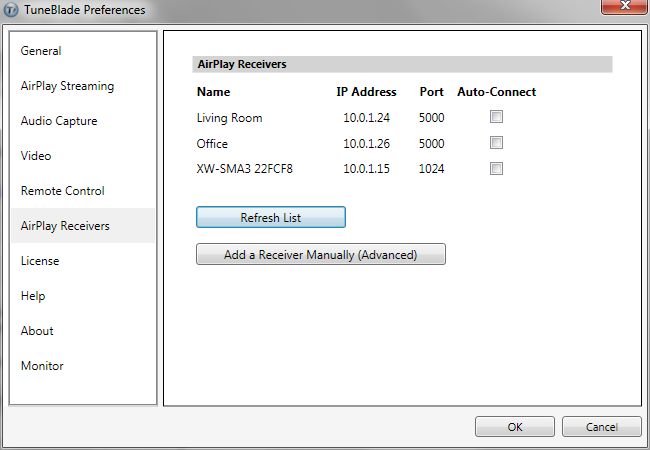Select the Living Room receiver name
Viewport: 650px width, 450px height.
coord(229,118)
